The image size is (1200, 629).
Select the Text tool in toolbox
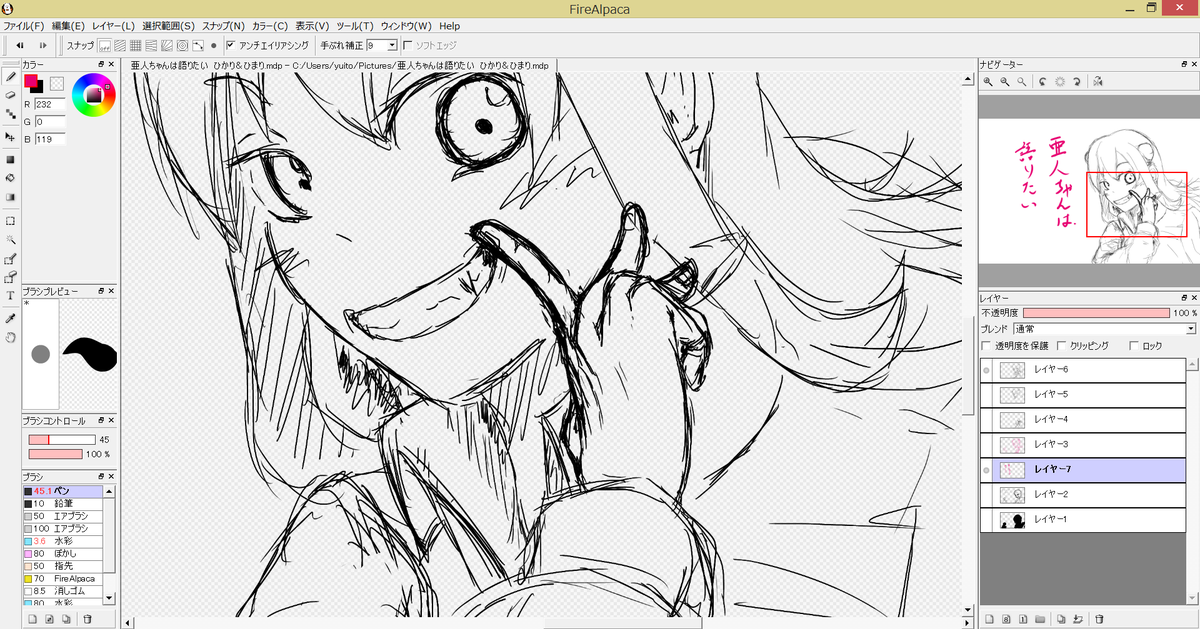[10, 296]
